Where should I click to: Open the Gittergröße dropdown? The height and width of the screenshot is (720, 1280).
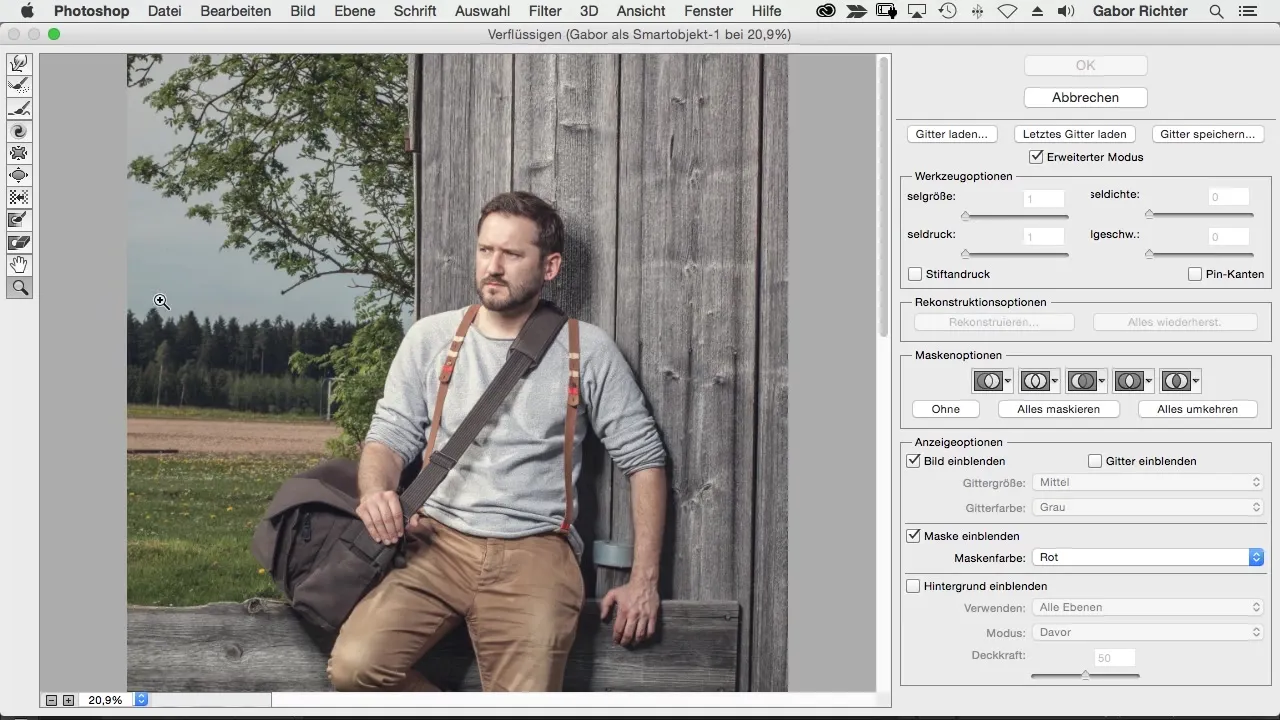pyautogui.click(x=1148, y=482)
